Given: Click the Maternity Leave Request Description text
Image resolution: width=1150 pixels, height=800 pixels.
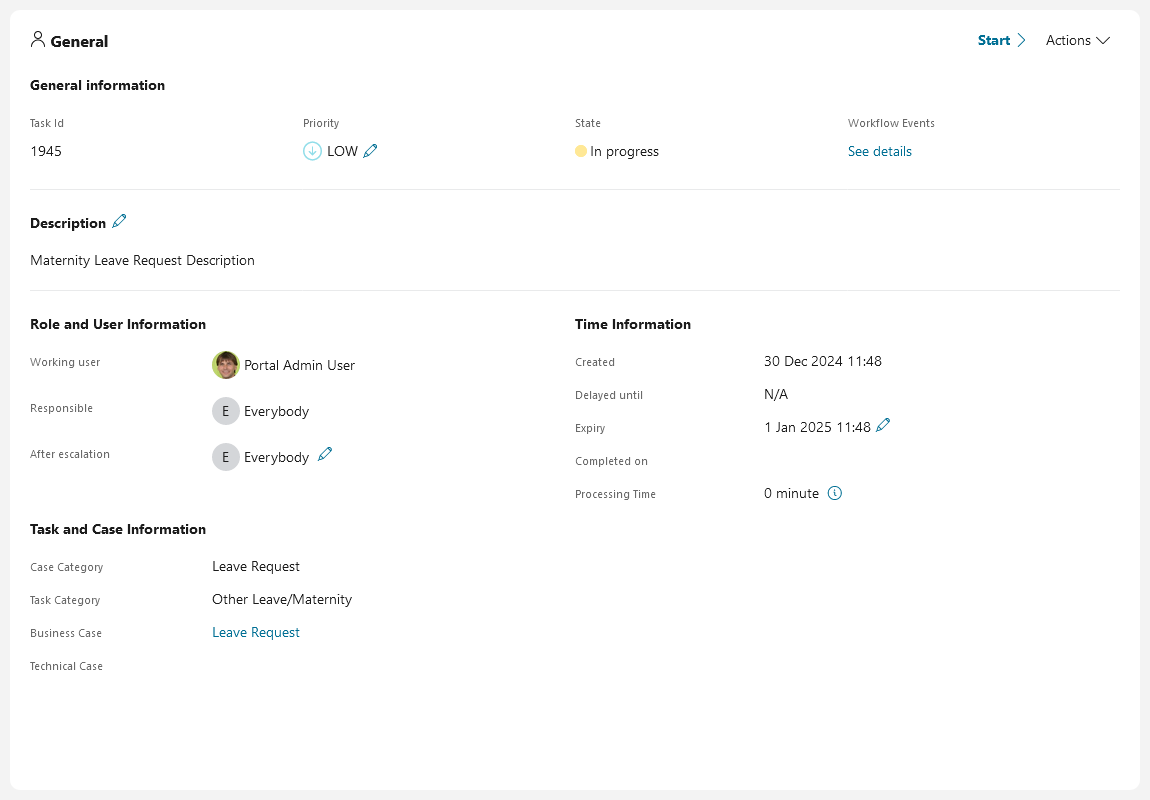Looking at the screenshot, I should coord(142,260).
